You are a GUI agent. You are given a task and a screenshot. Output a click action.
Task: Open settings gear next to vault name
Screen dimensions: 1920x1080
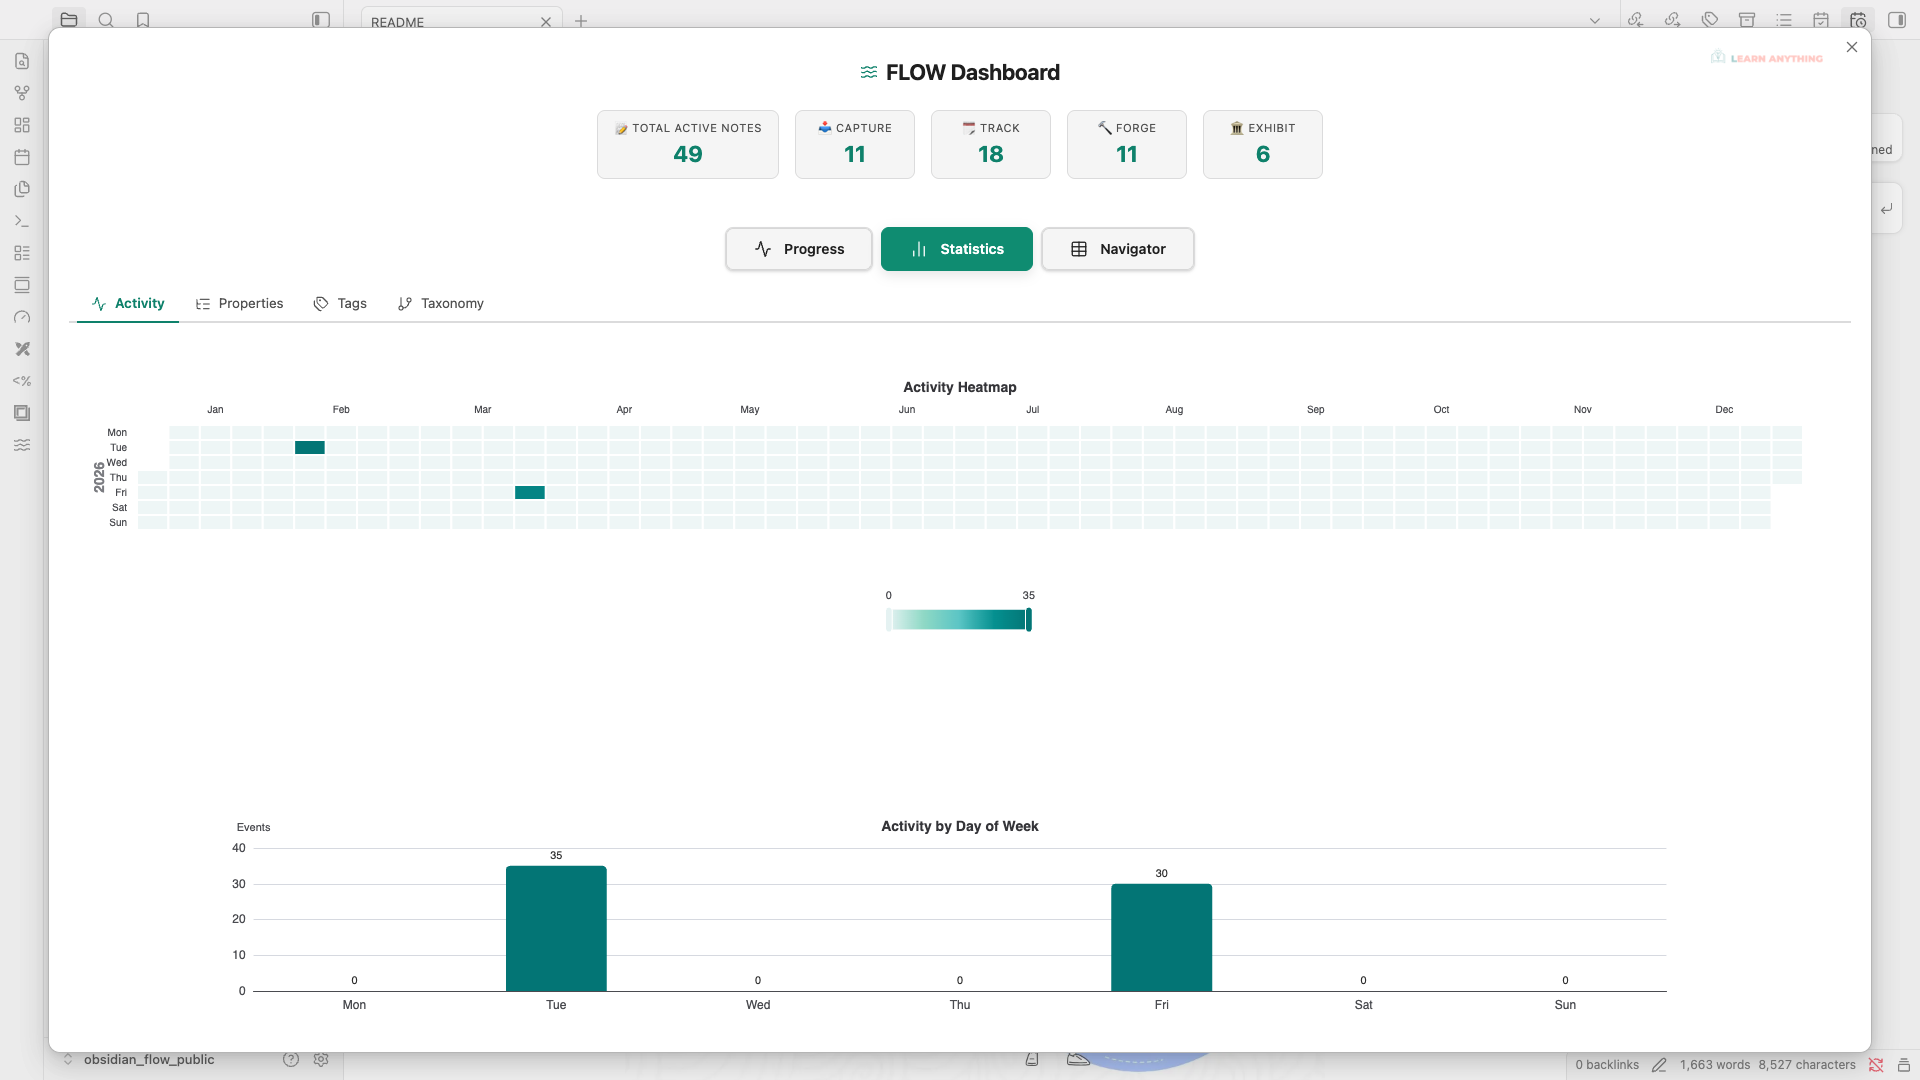point(321,1060)
